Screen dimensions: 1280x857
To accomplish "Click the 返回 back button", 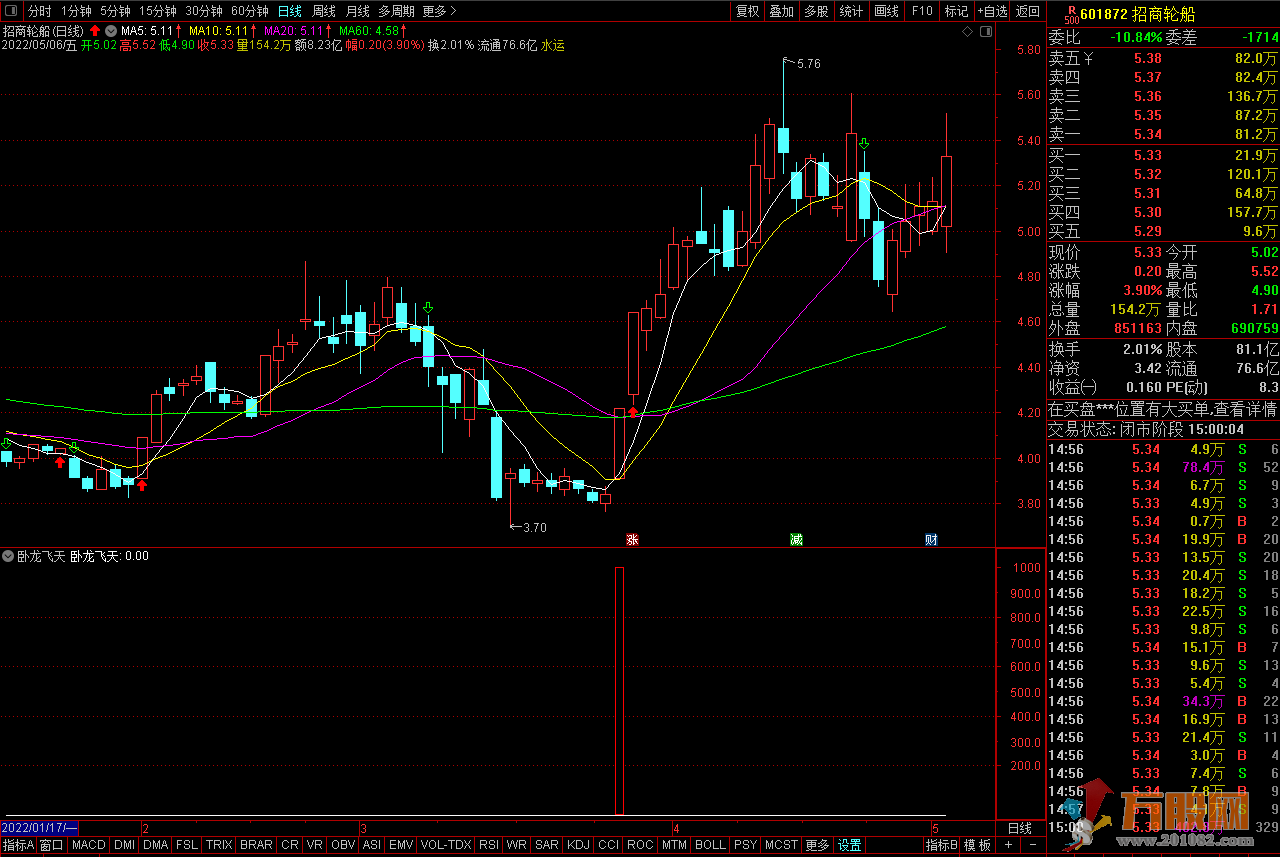I will coord(1028,11).
